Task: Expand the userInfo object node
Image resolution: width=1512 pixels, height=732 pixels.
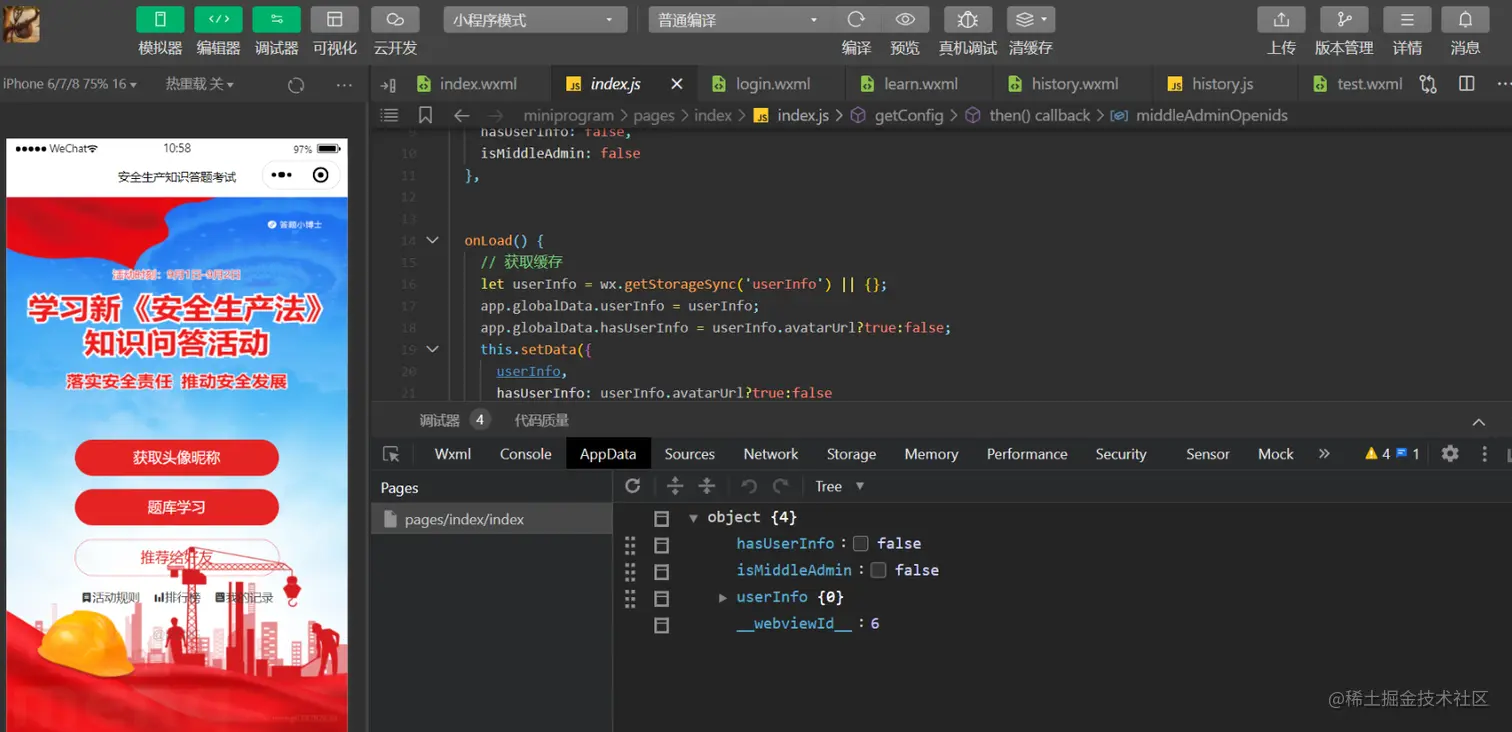Action: click(723, 597)
